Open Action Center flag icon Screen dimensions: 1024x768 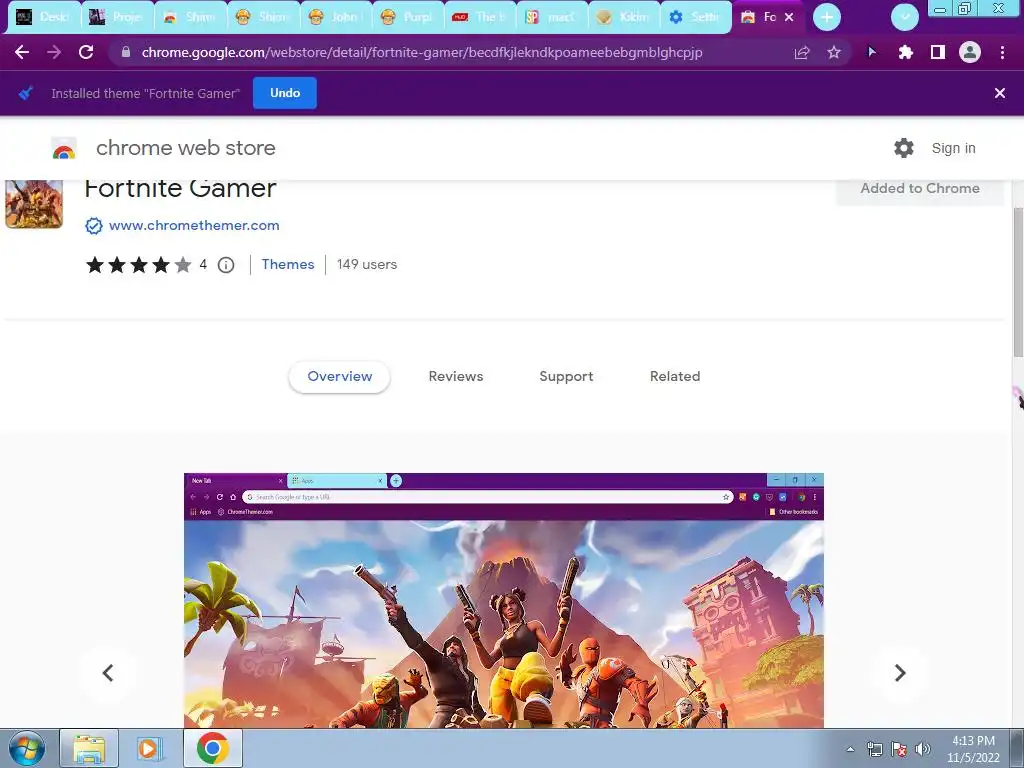point(899,749)
